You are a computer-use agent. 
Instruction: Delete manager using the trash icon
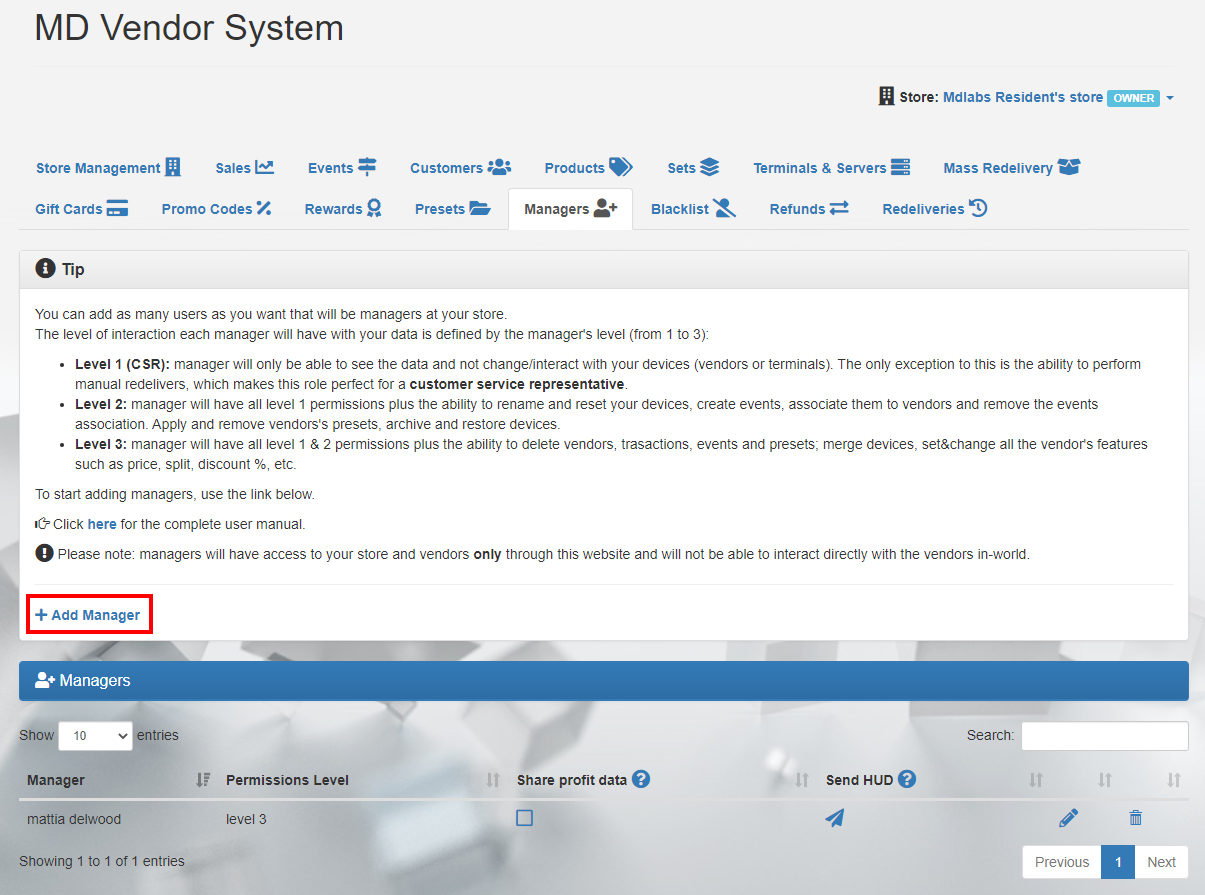pyautogui.click(x=1135, y=819)
